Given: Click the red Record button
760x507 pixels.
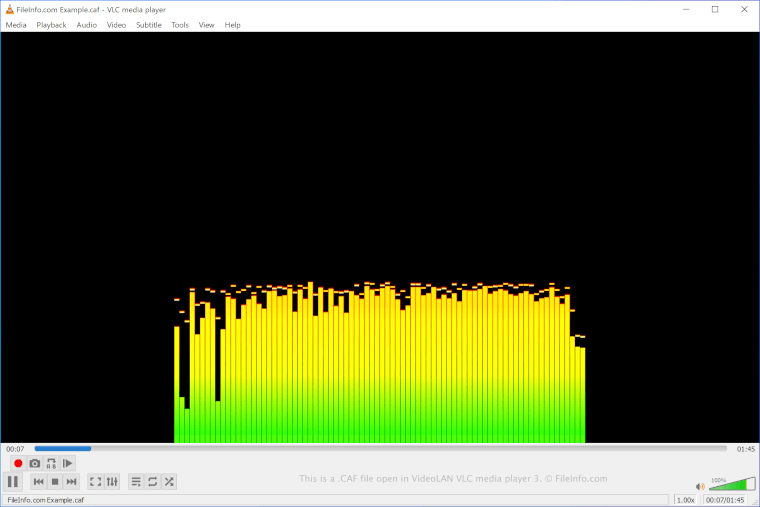Looking at the screenshot, I should [x=18, y=463].
